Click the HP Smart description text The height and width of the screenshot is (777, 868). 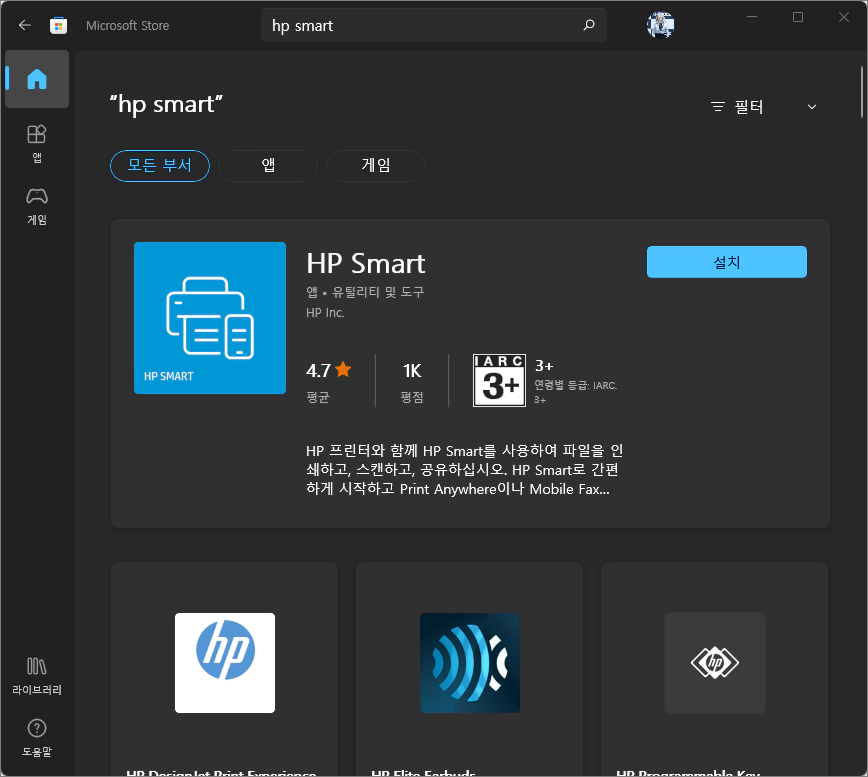click(464, 469)
